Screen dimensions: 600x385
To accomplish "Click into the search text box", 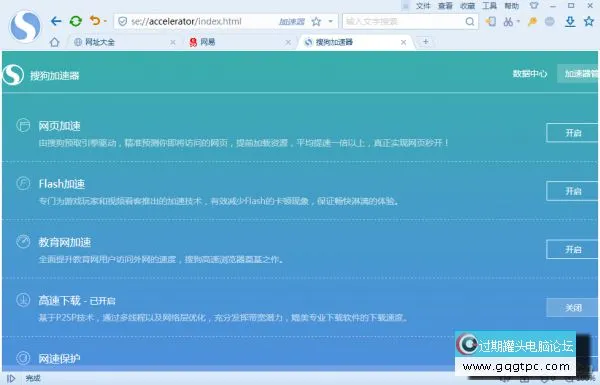I will point(404,21).
